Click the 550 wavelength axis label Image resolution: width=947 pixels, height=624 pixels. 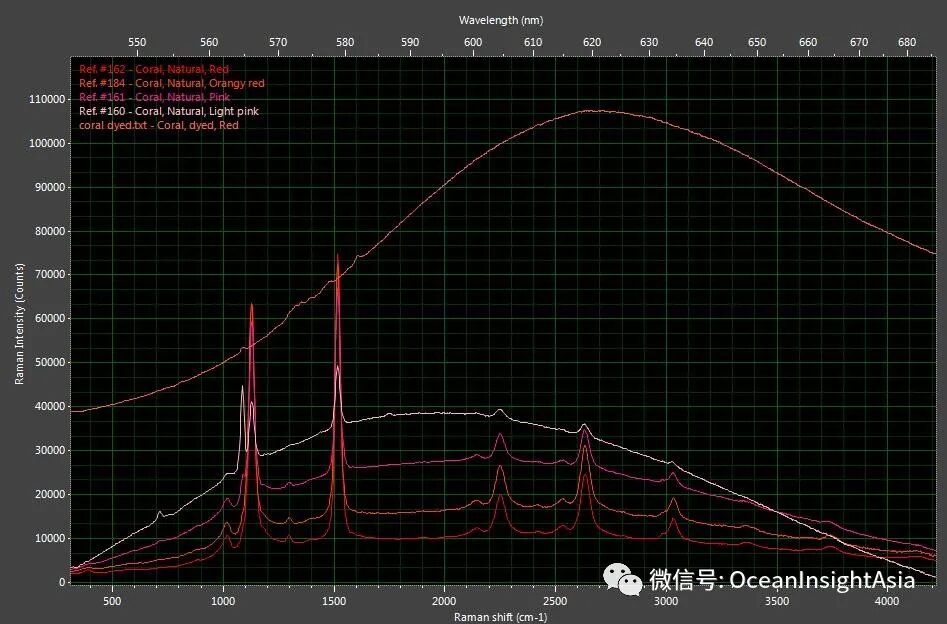click(137, 42)
